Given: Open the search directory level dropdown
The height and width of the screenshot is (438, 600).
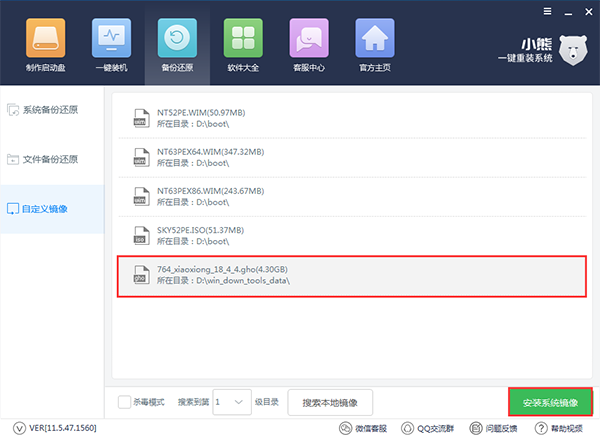Looking at the screenshot, I should [232, 402].
